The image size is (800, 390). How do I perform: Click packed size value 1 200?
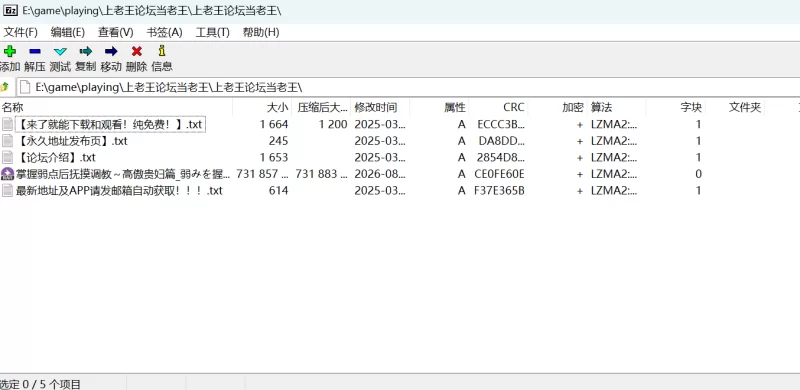(x=333, y=124)
